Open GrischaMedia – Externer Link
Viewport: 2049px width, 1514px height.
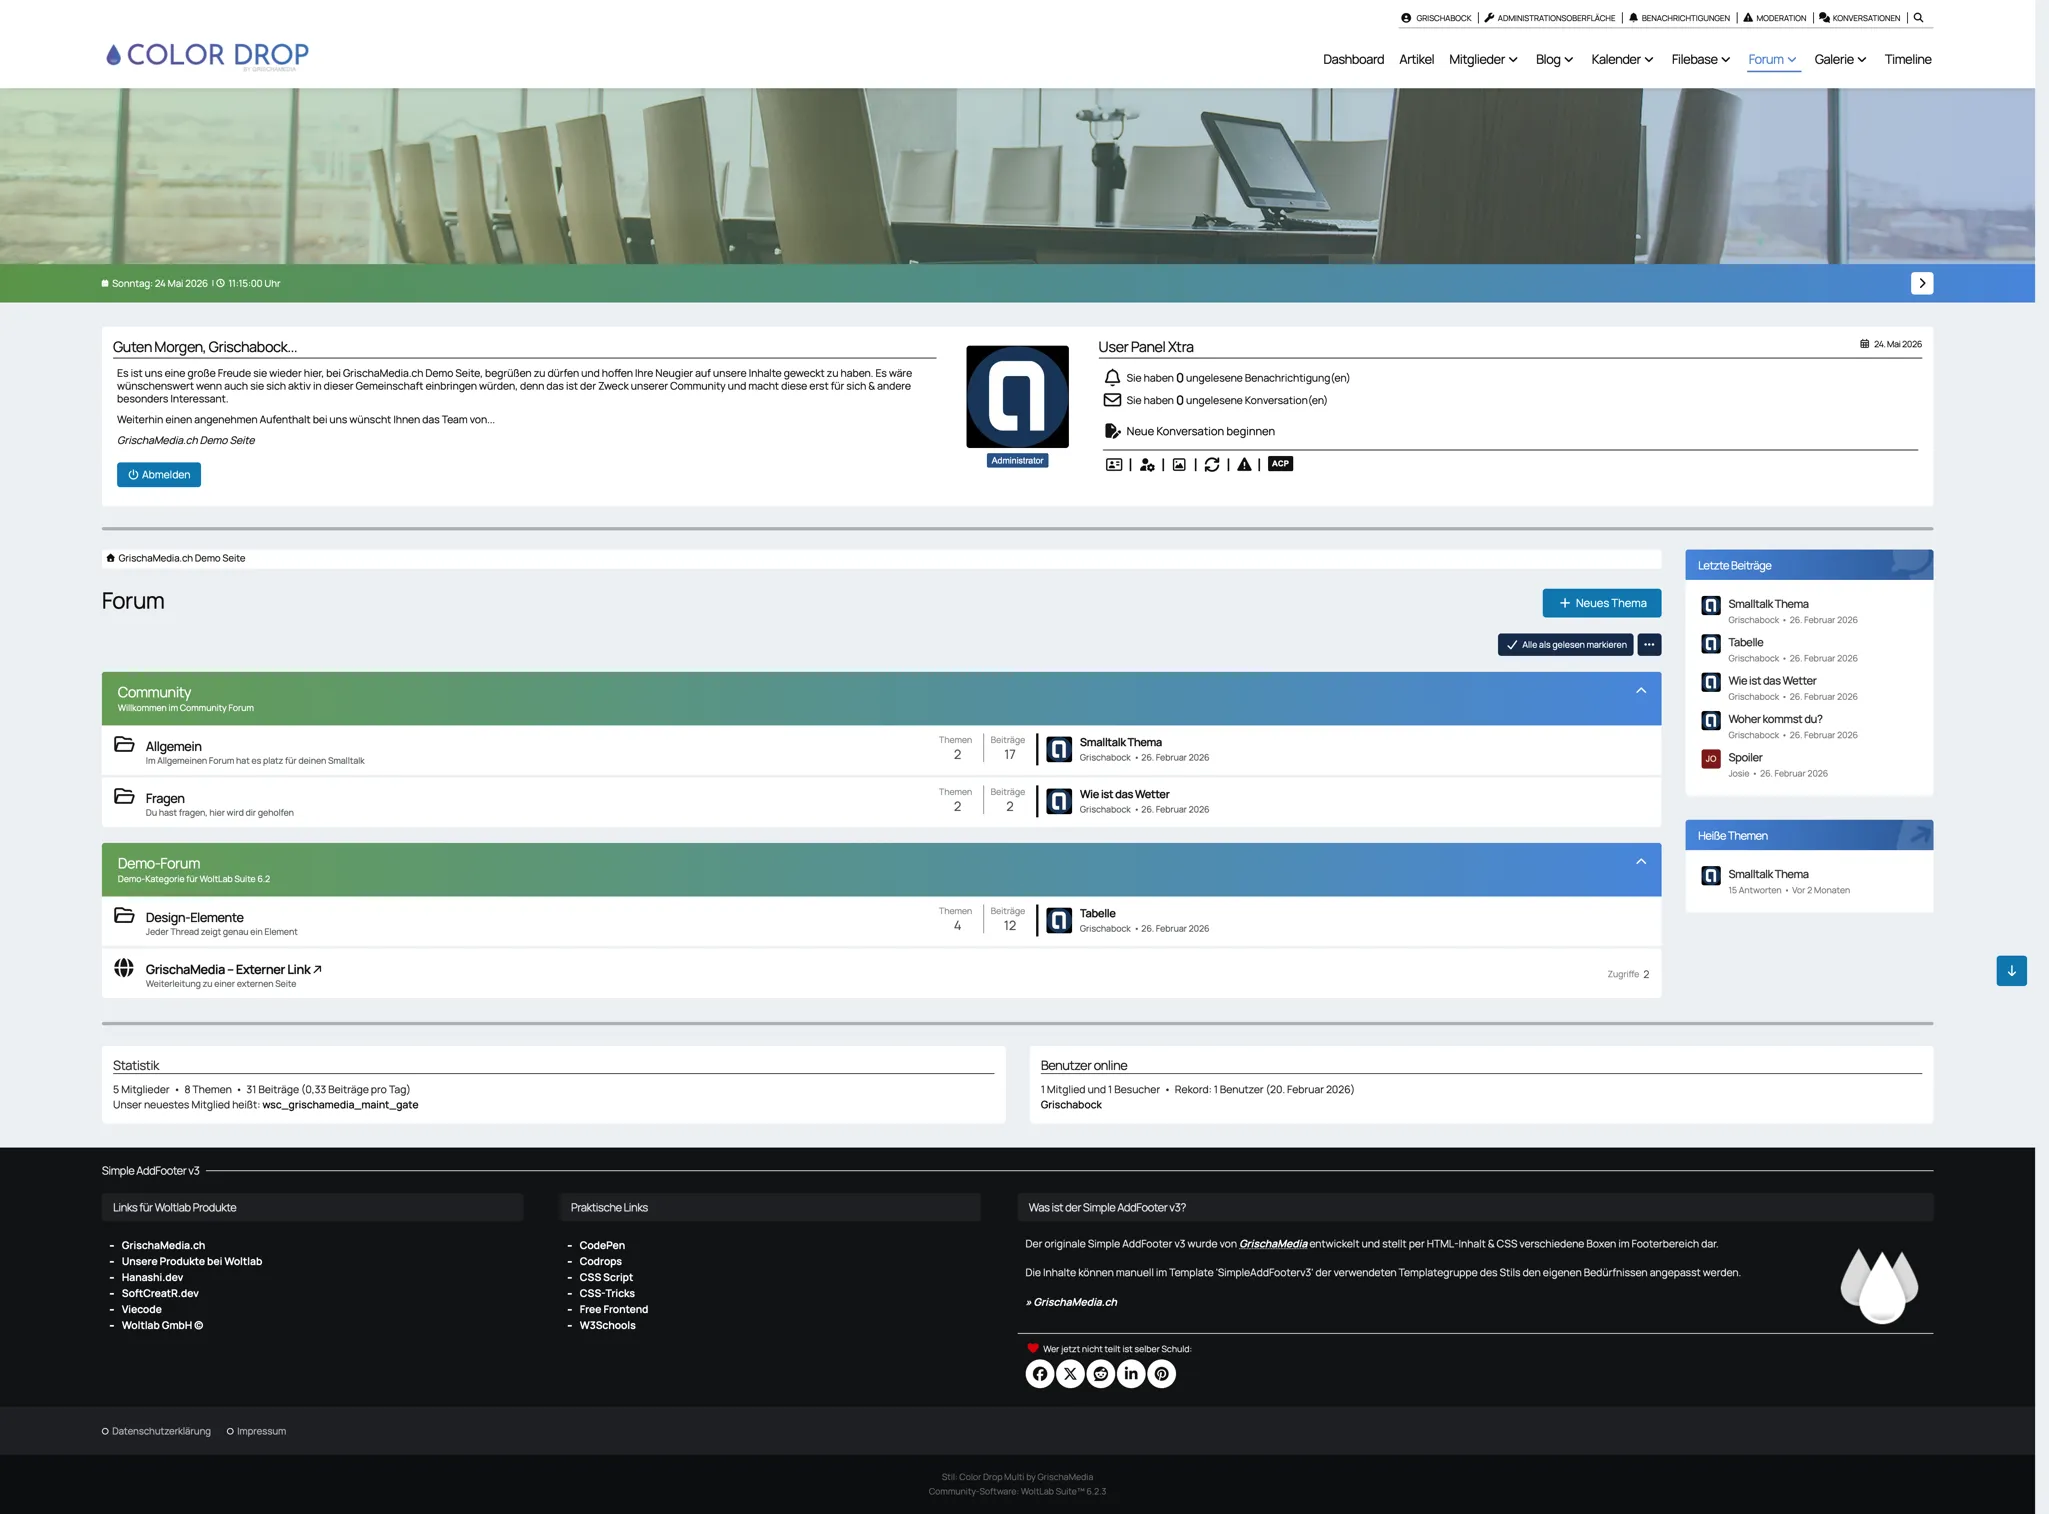pyautogui.click(x=234, y=969)
